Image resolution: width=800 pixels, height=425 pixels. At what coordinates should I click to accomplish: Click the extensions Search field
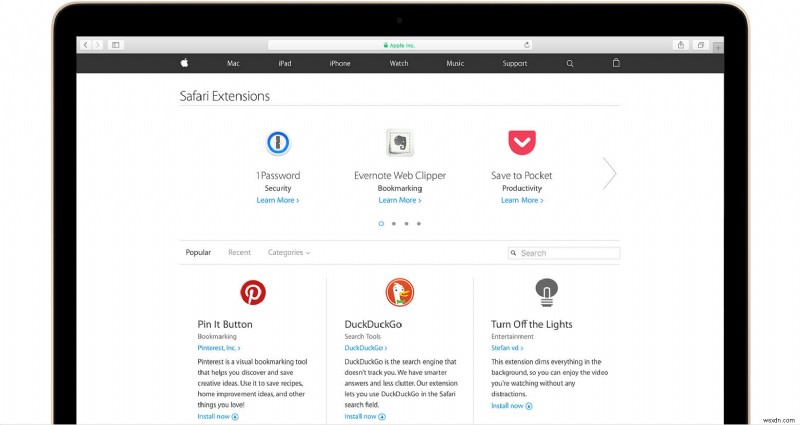566,253
